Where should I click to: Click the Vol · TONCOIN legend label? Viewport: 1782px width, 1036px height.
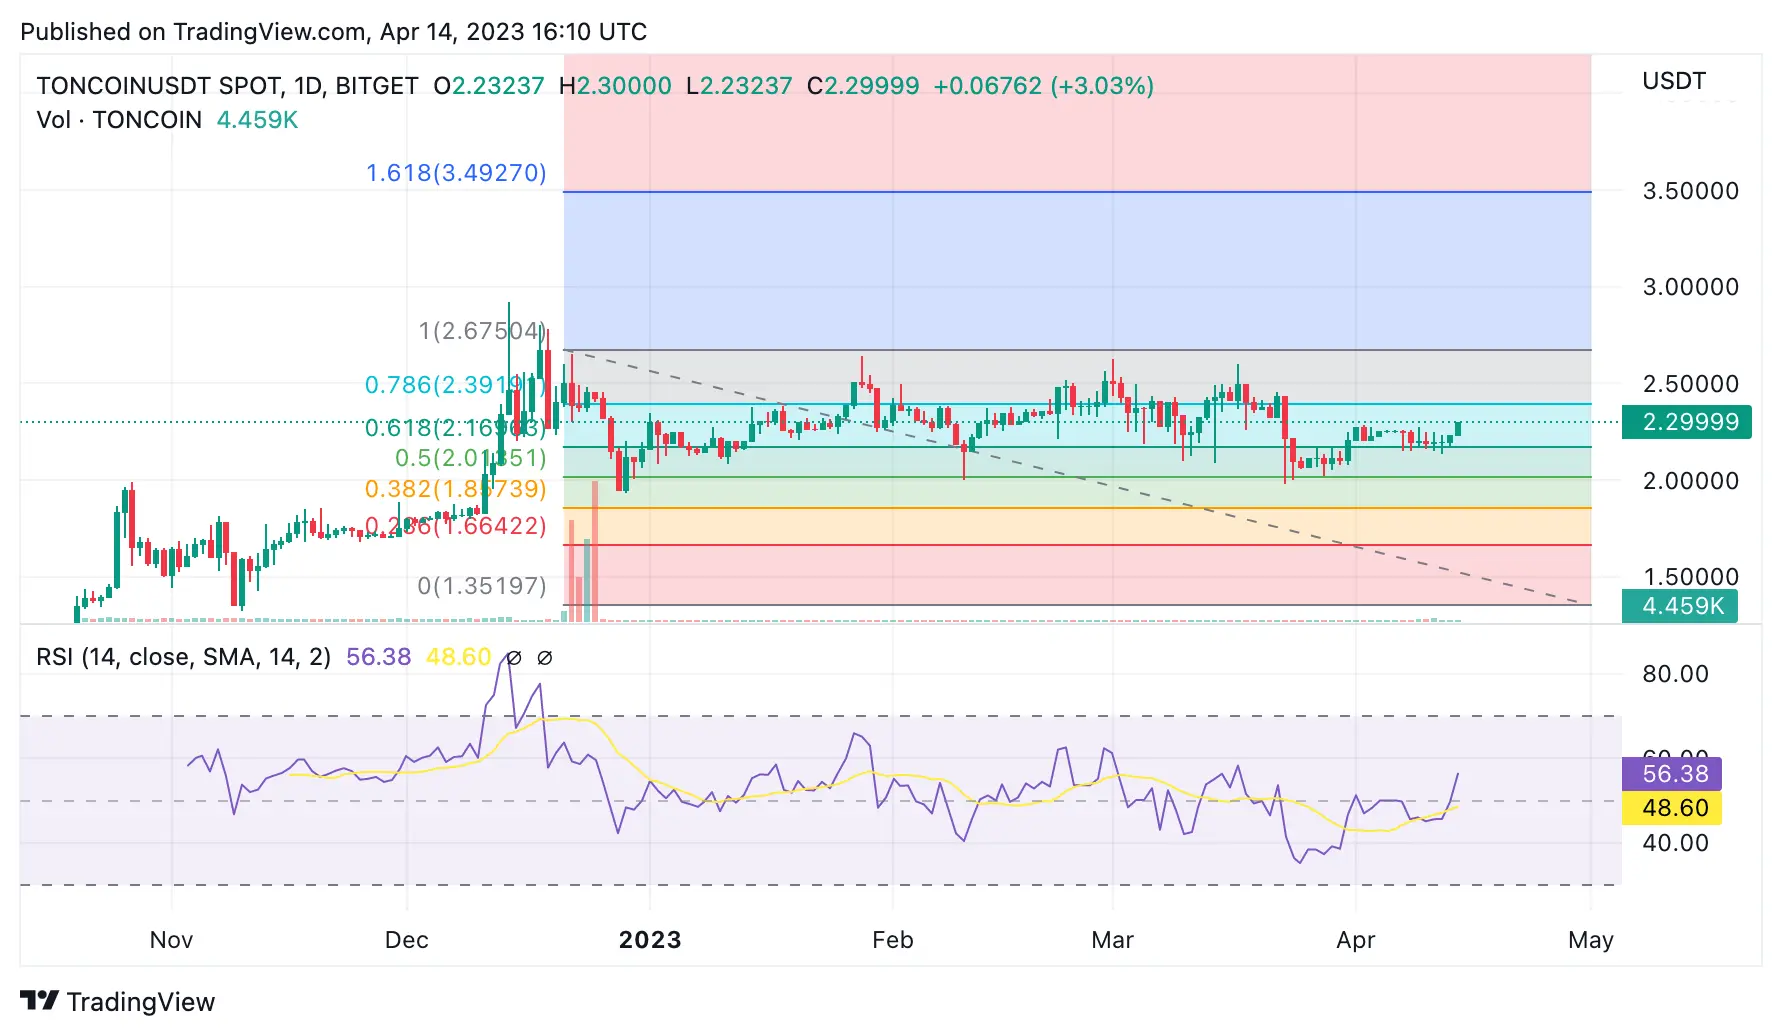coord(119,120)
